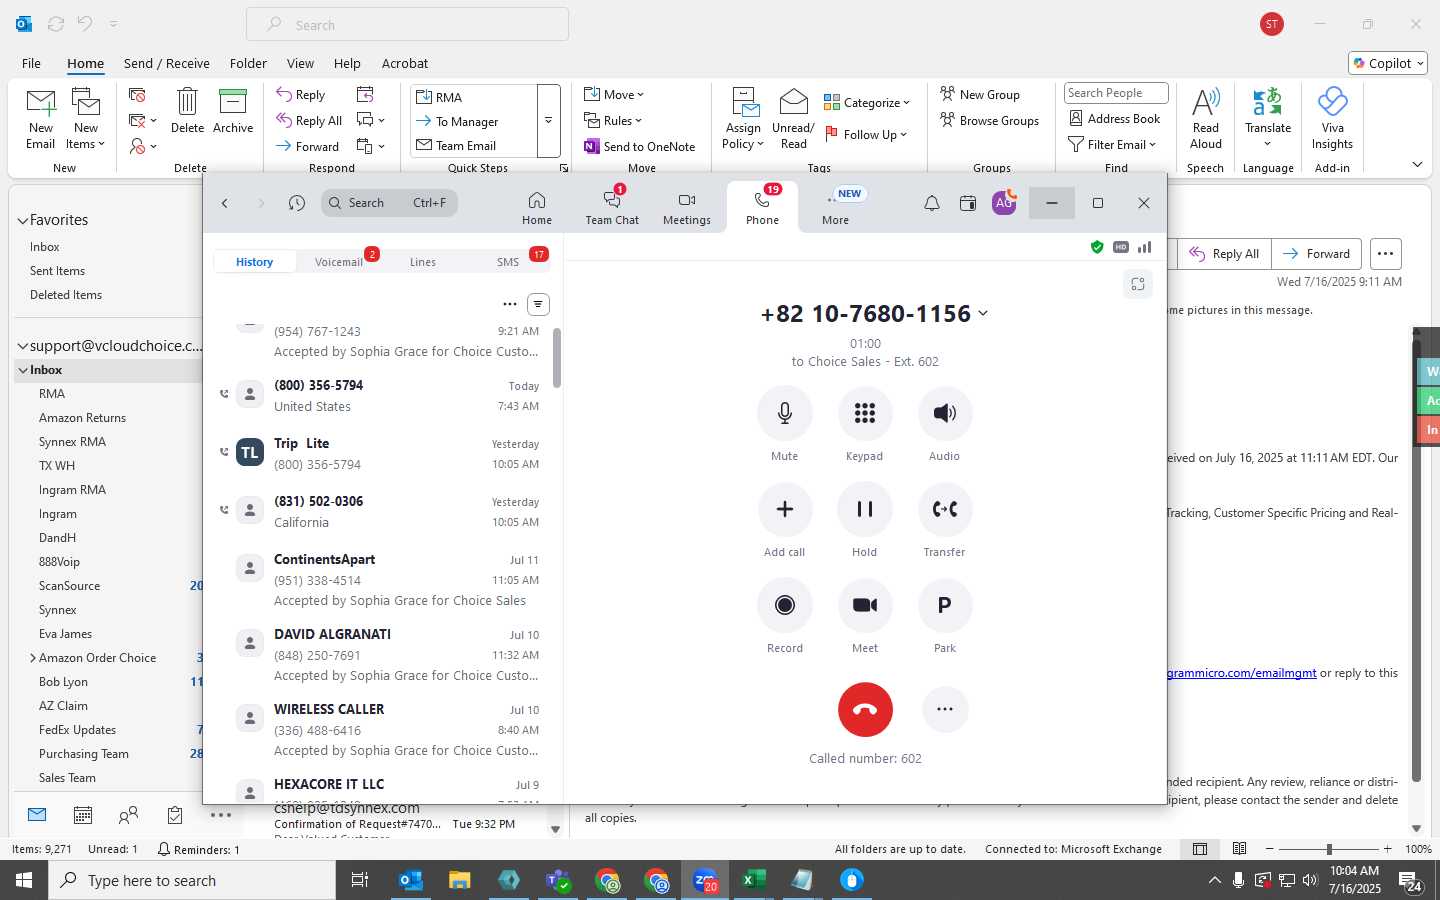Delete the selected Outlook email
Viewport: 1440px width, 900px height.
coord(187,111)
